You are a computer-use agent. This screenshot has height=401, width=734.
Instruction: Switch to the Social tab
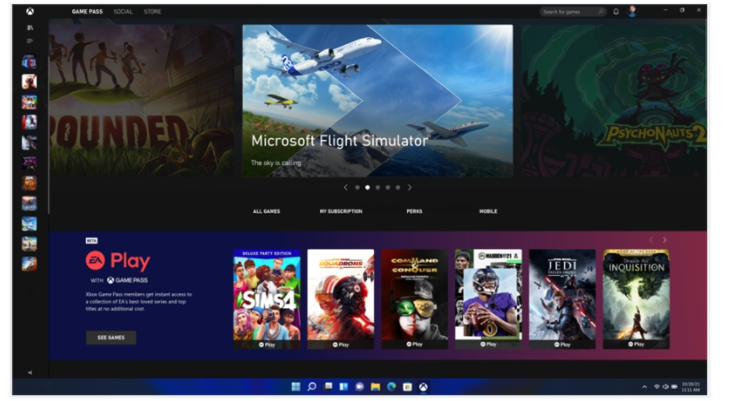123,11
